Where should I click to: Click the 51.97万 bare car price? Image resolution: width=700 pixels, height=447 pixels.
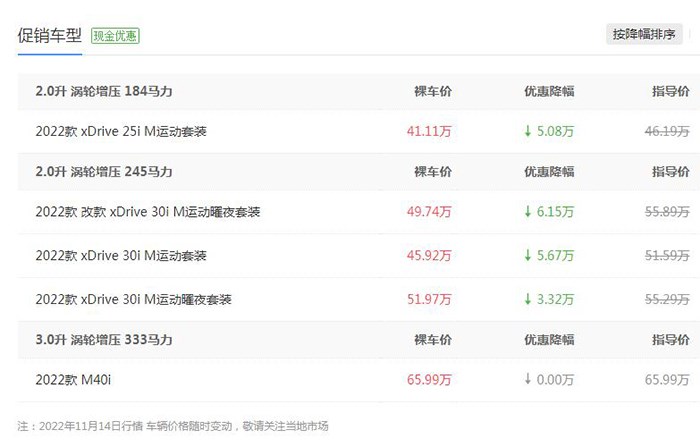pyautogui.click(x=429, y=299)
